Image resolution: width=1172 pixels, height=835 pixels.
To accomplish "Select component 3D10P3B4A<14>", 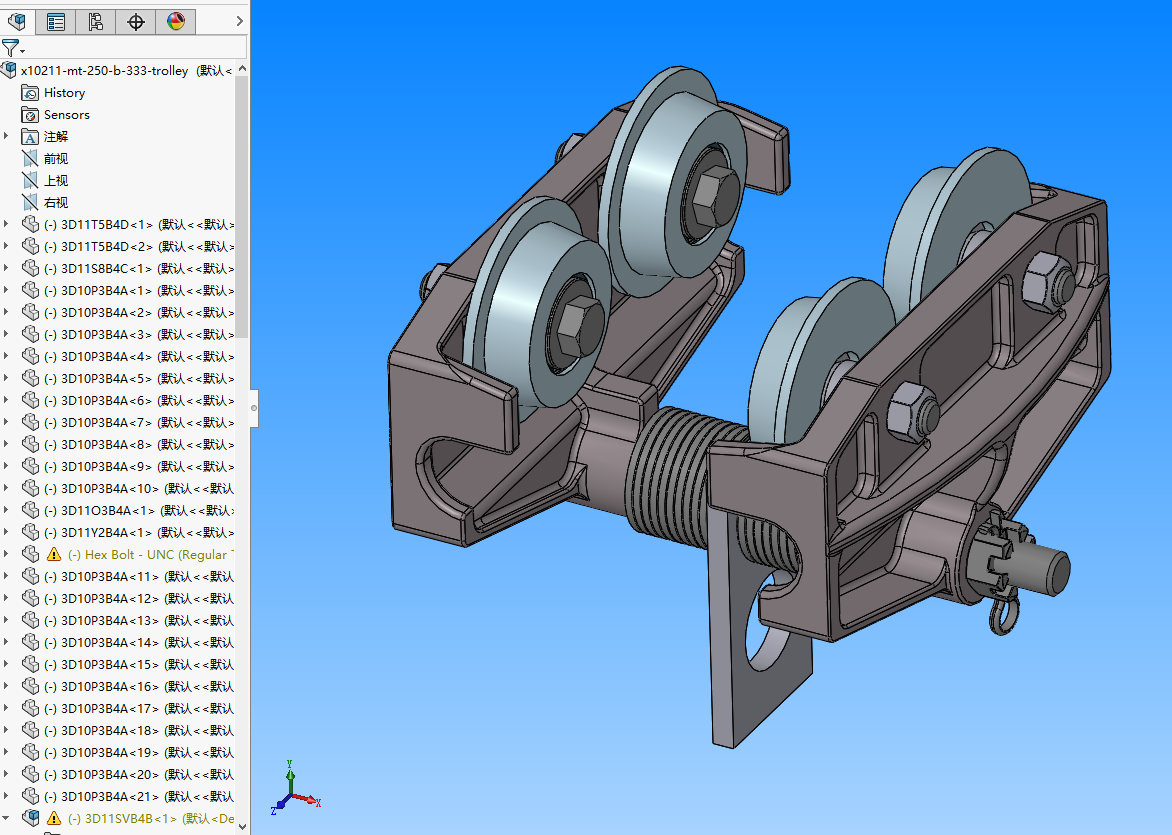I will (138, 642).
